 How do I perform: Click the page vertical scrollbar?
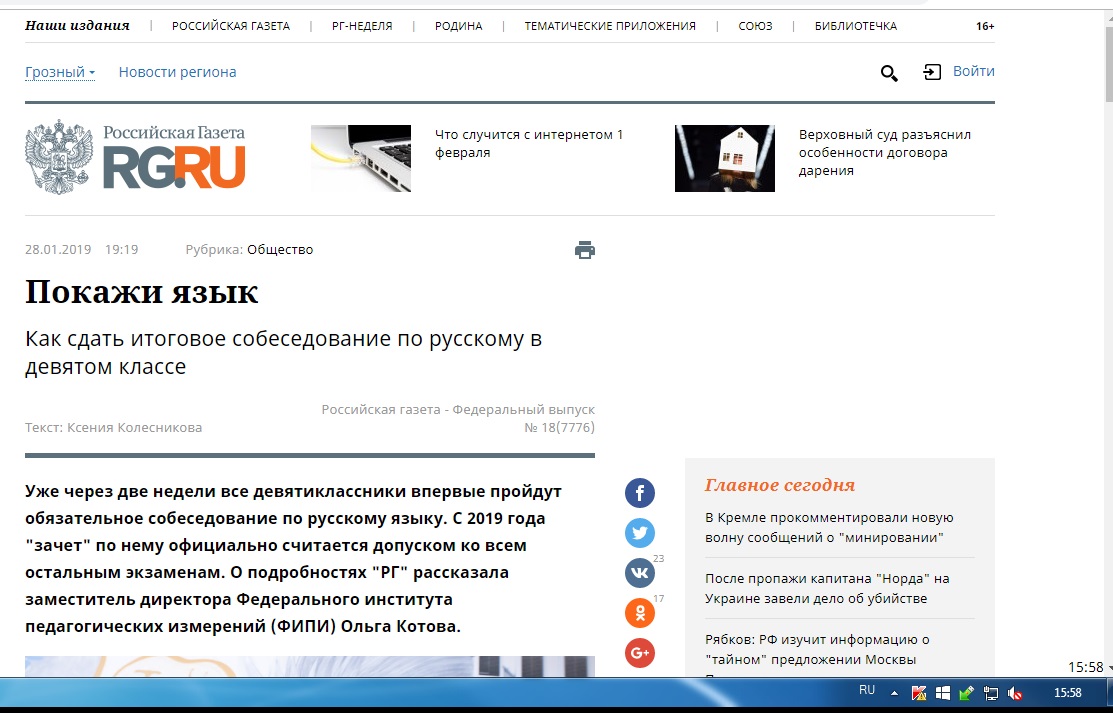pos(1107,300)
